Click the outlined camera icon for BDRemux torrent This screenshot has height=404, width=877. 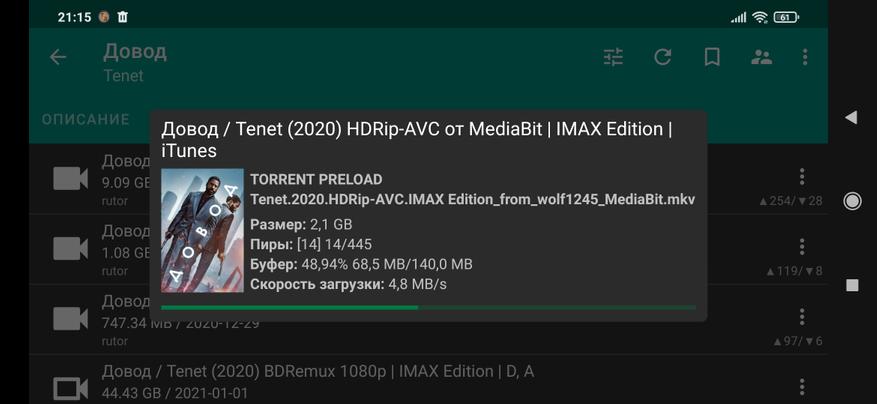point(71,387)
